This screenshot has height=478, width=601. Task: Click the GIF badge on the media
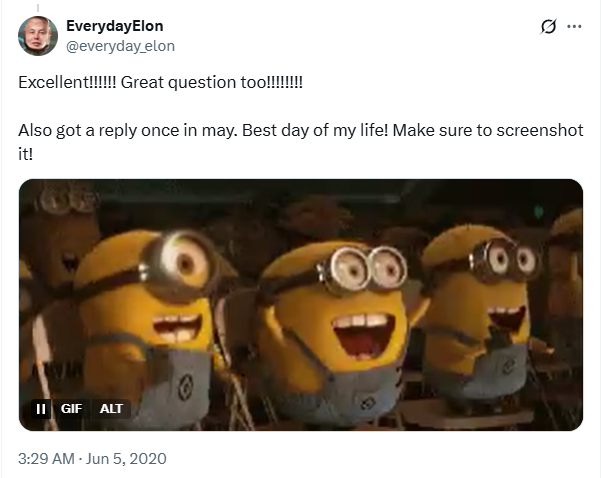coord(71,409)
